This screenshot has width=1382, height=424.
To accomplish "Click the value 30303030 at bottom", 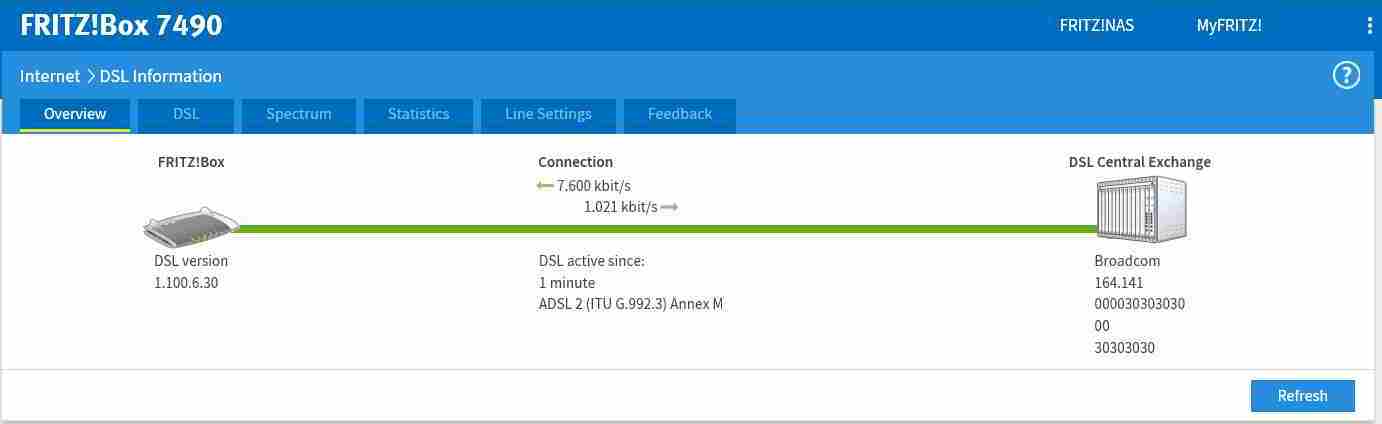I will coord(1125,348).
